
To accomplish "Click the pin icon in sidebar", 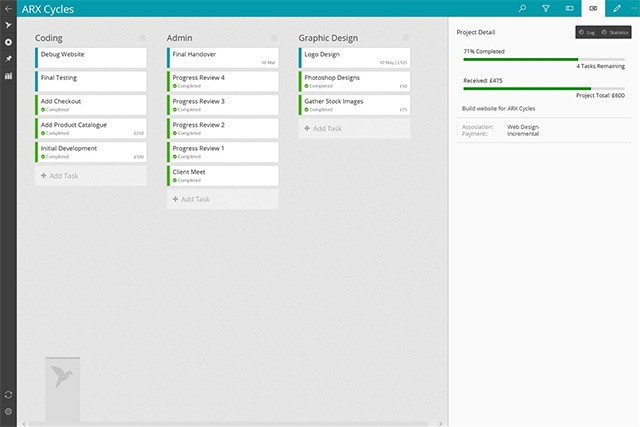I will tap(8, 60).
